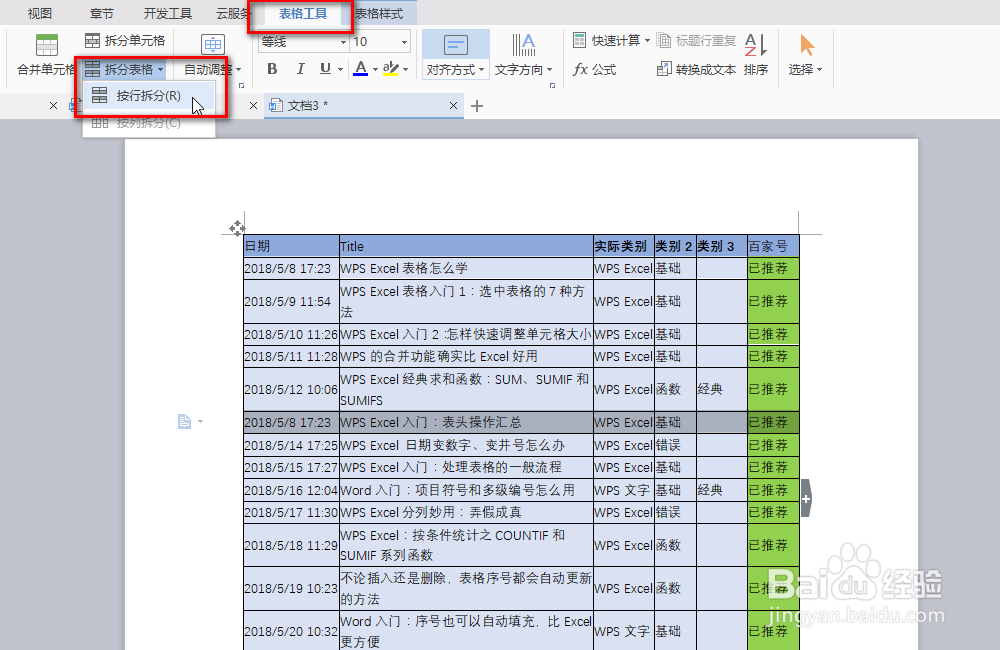Expand underline style dropdown arrow
The height and width of the screenshot is (650, 1000).
coord(341,70)
